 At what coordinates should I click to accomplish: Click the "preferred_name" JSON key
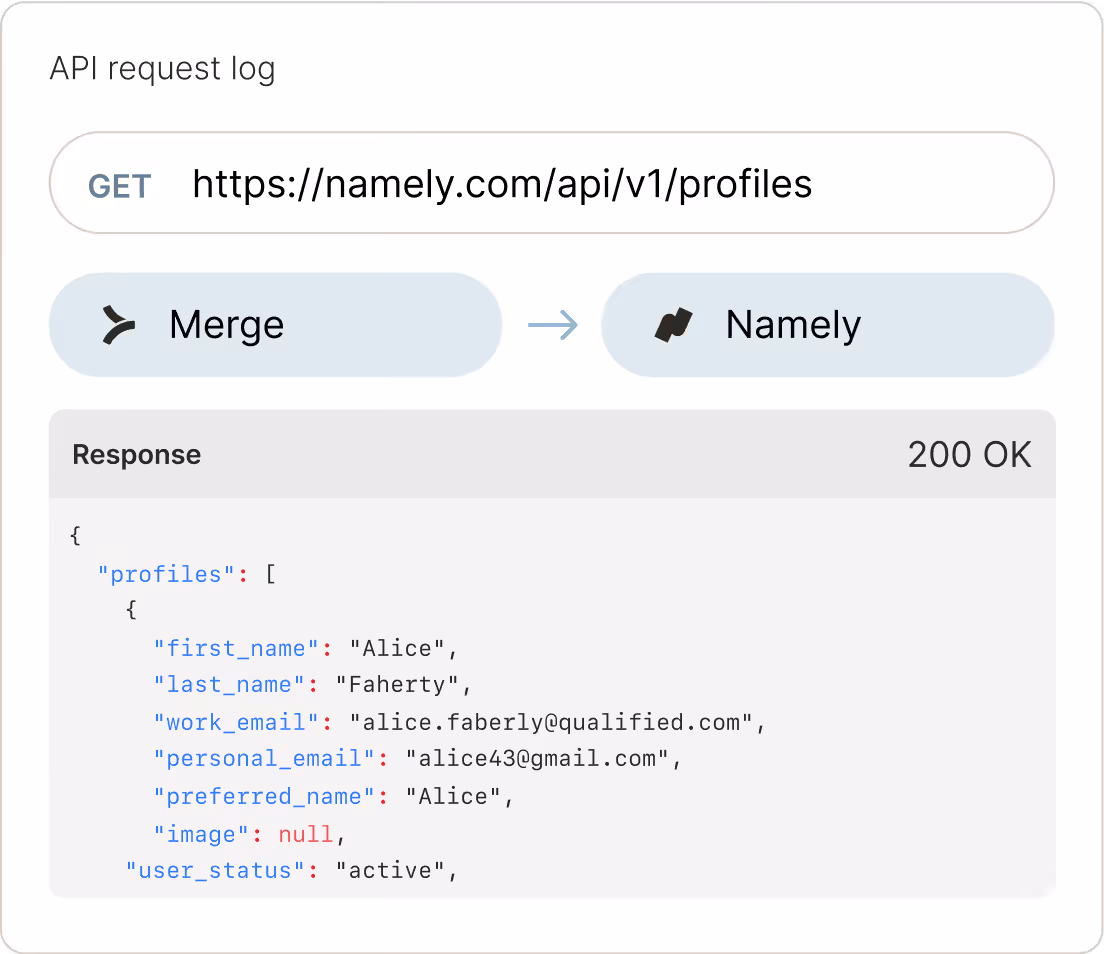[x=264, y=796]
